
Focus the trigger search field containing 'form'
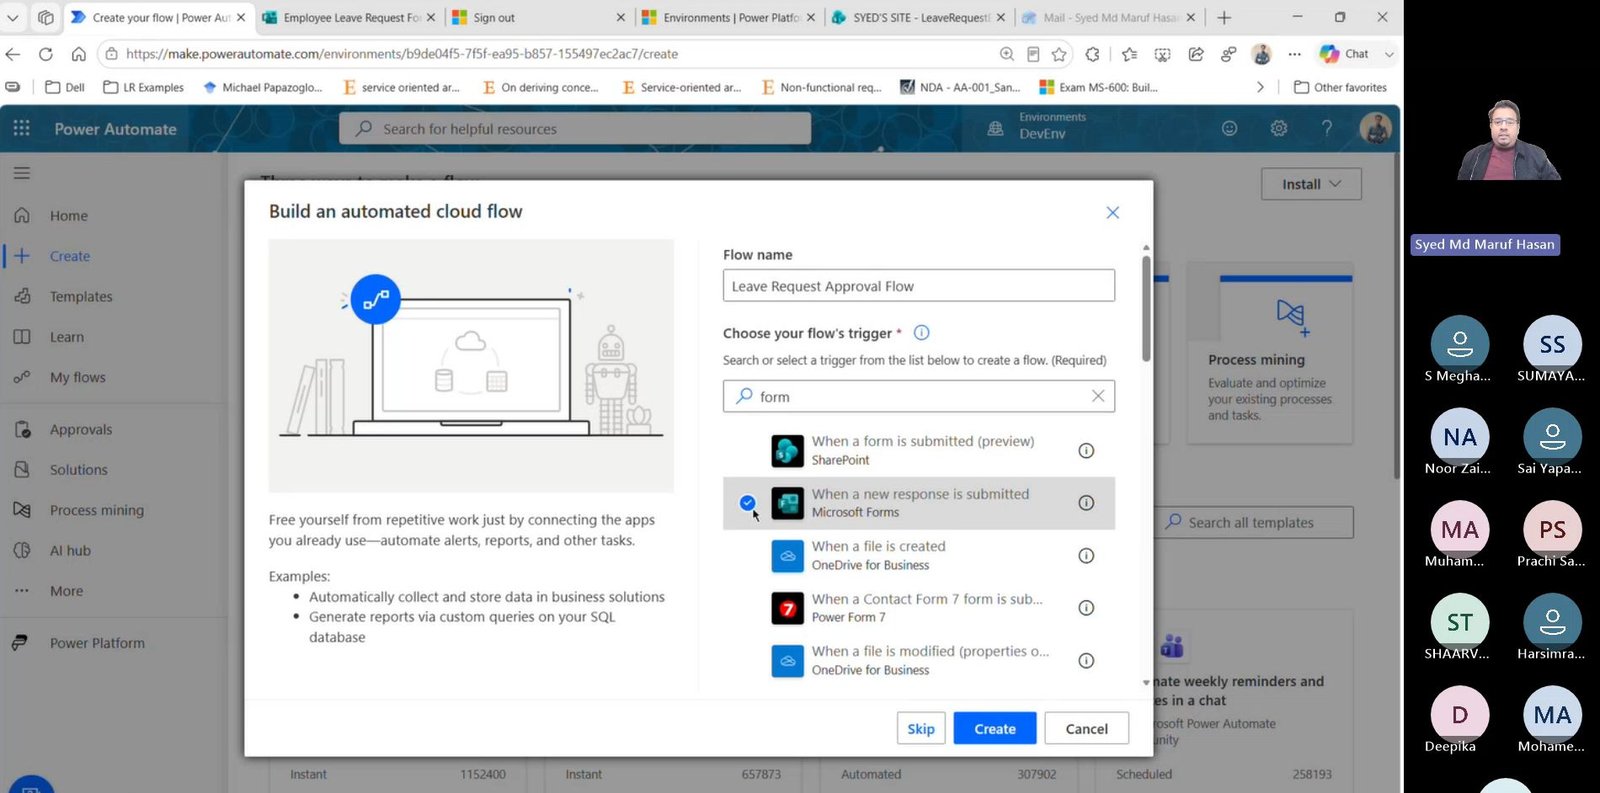tap(919, 396)
